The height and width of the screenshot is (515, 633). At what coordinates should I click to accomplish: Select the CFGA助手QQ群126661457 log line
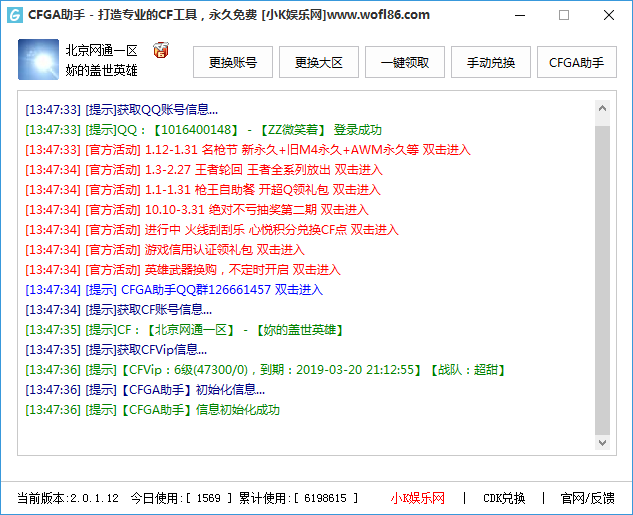[x=174, y=289]
